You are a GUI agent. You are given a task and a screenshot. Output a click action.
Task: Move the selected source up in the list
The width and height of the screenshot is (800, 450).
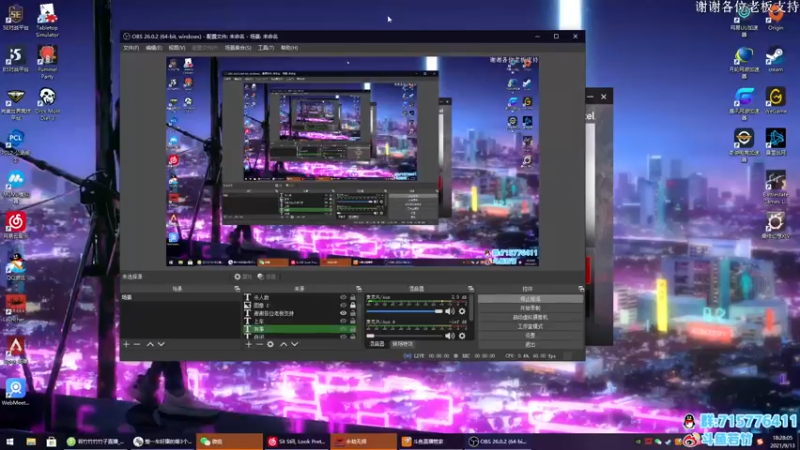click(x=284, y=344)
